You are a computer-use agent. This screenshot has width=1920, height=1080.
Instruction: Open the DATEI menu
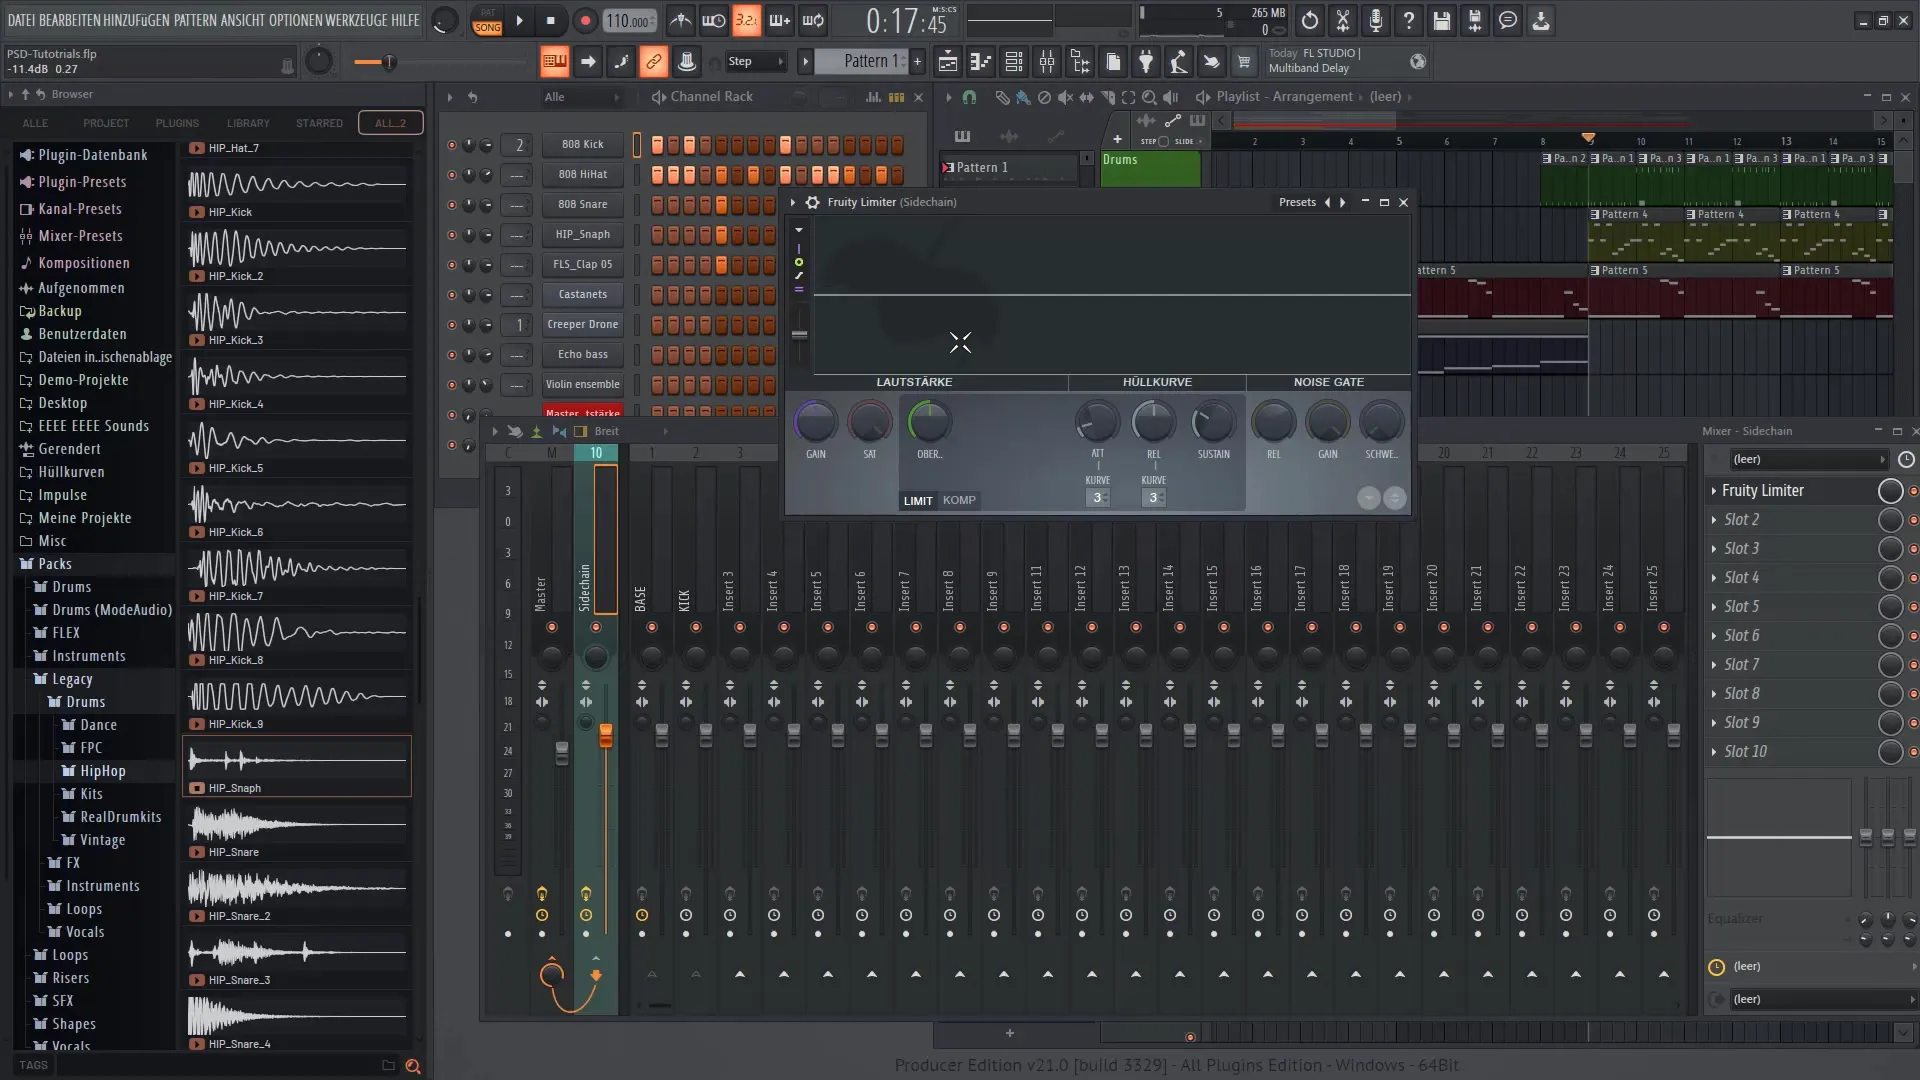click(x=21, y=20)
